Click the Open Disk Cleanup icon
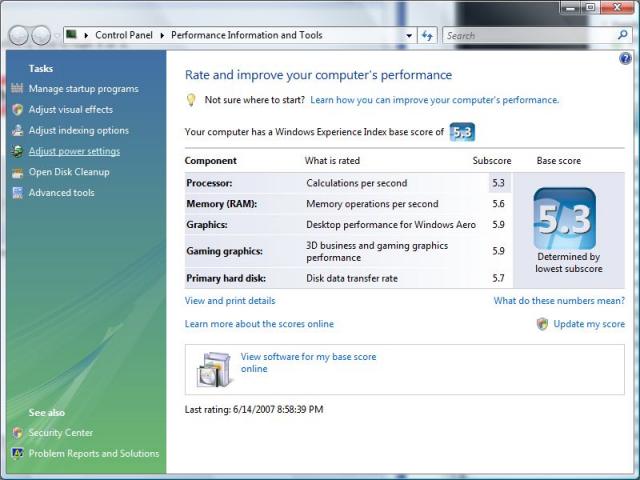The image size is (640, 480). tap(17, 172)
